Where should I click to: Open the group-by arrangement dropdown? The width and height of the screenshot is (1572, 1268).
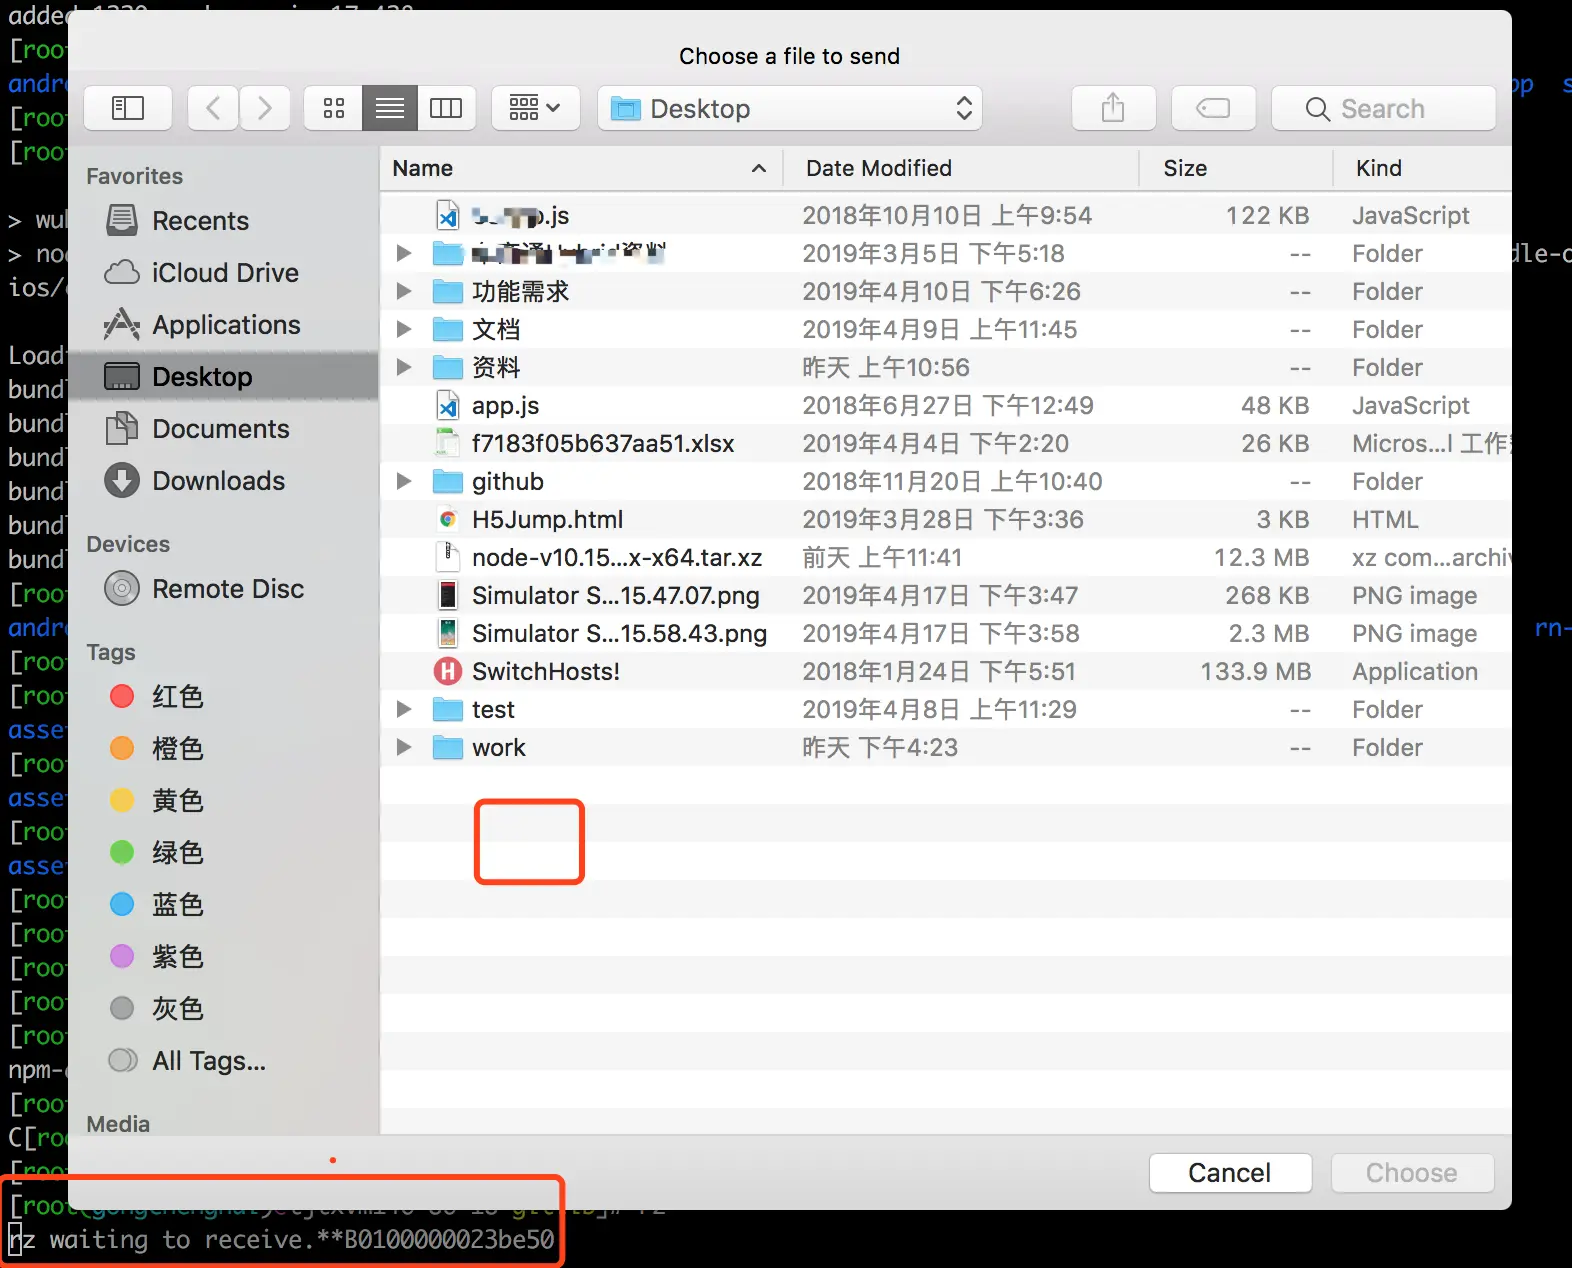535,108
